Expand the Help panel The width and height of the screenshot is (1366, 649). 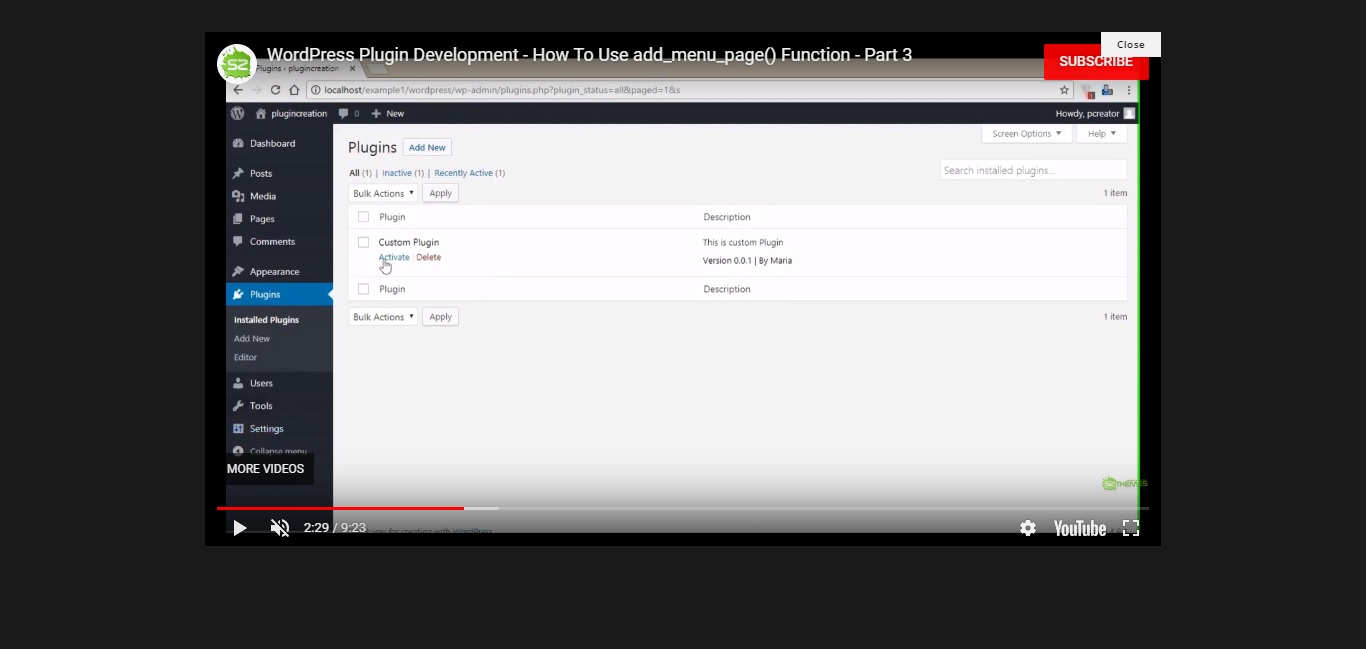click(1101, 134)
